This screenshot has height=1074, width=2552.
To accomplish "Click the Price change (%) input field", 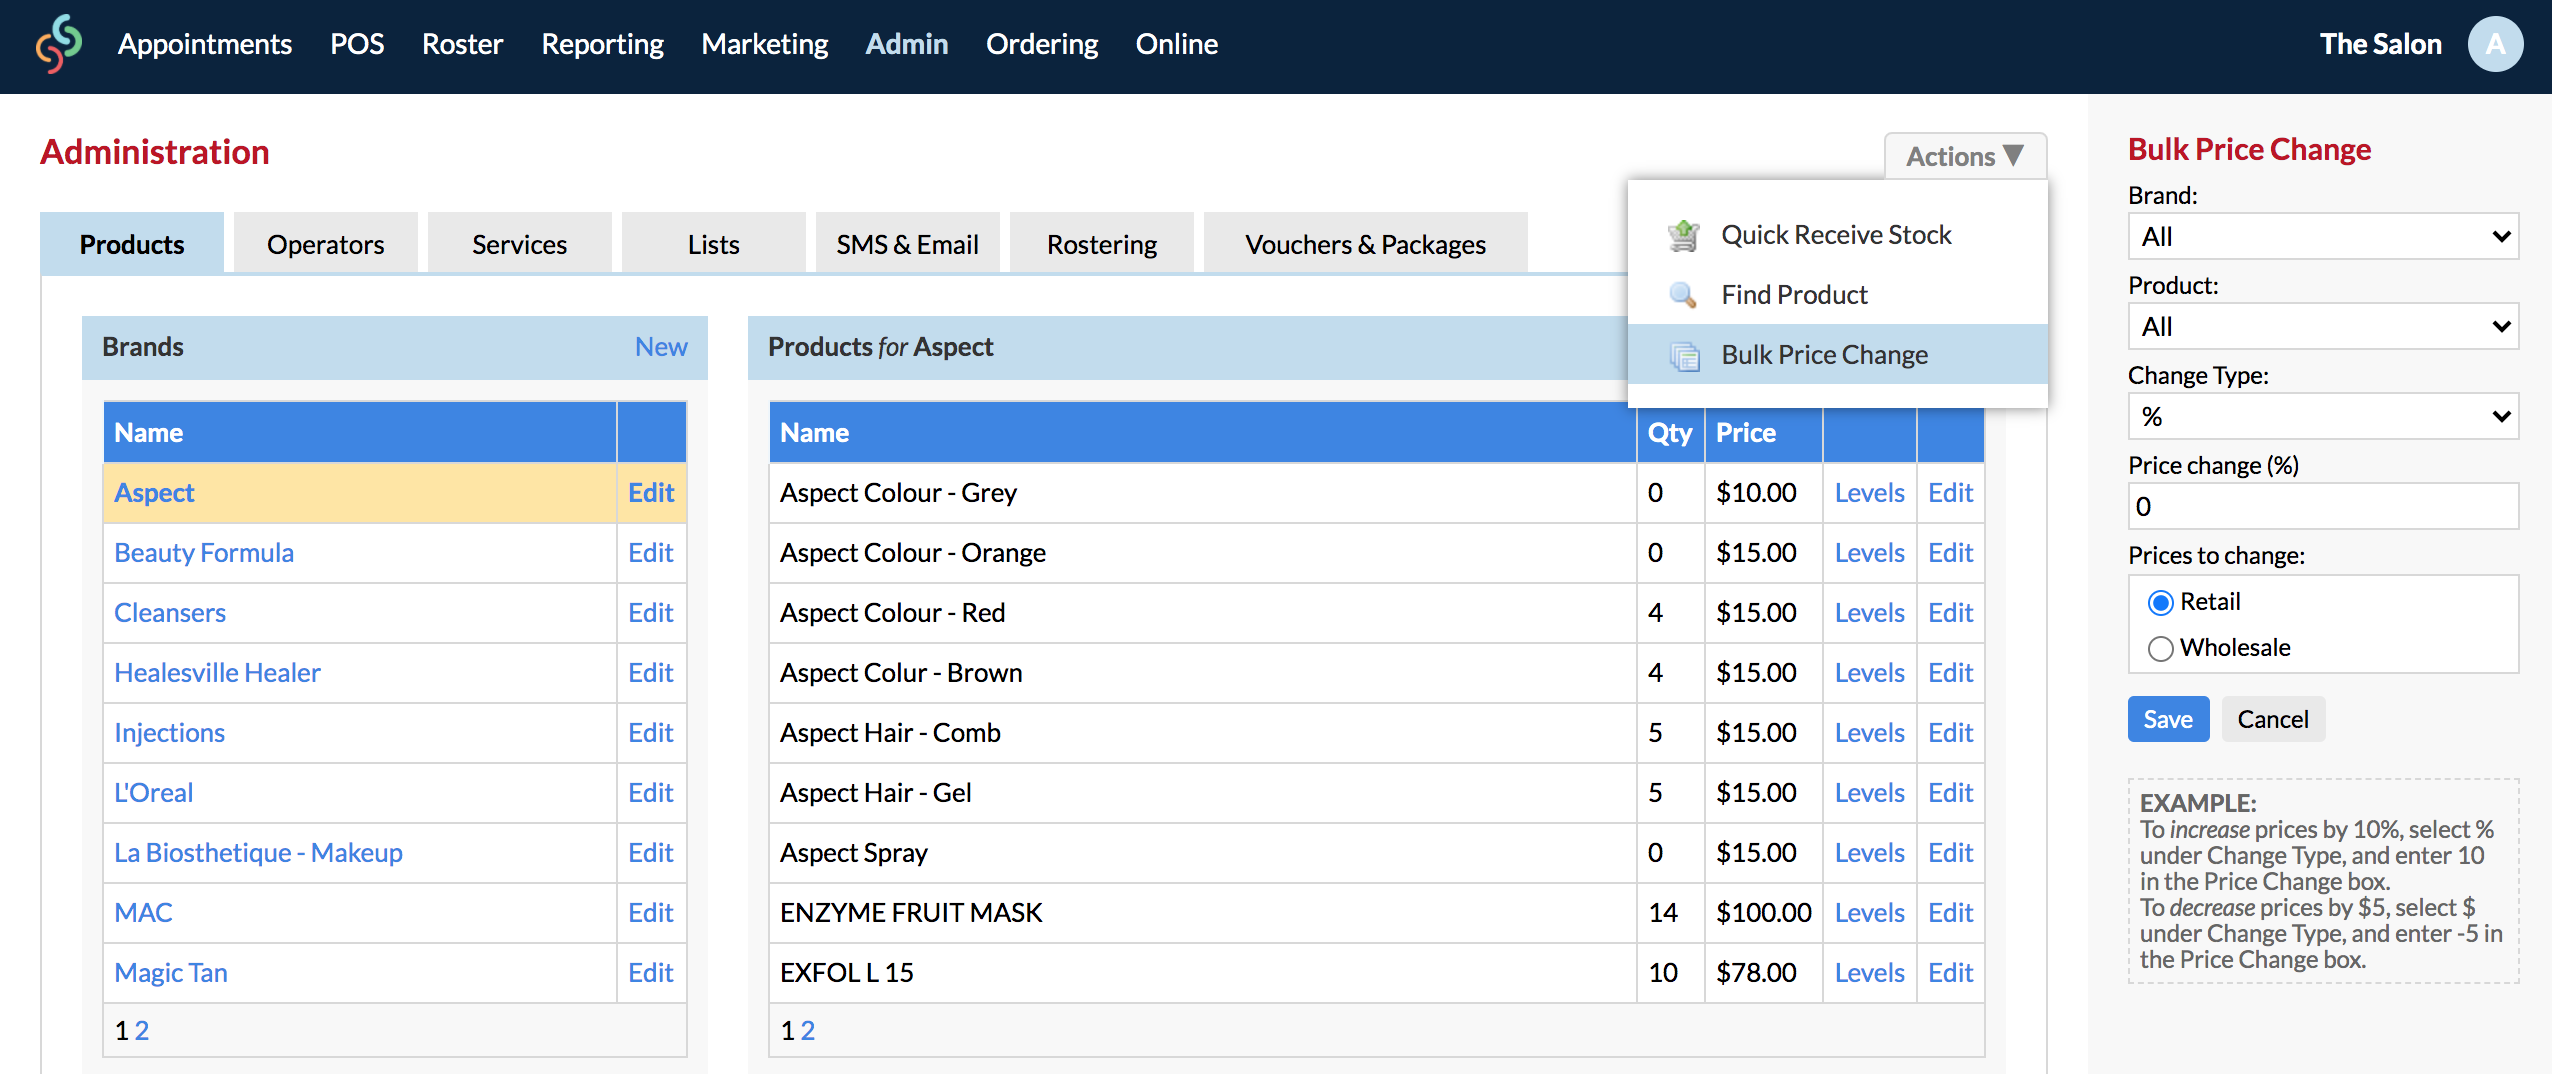I will click(x=2323, y=507).
